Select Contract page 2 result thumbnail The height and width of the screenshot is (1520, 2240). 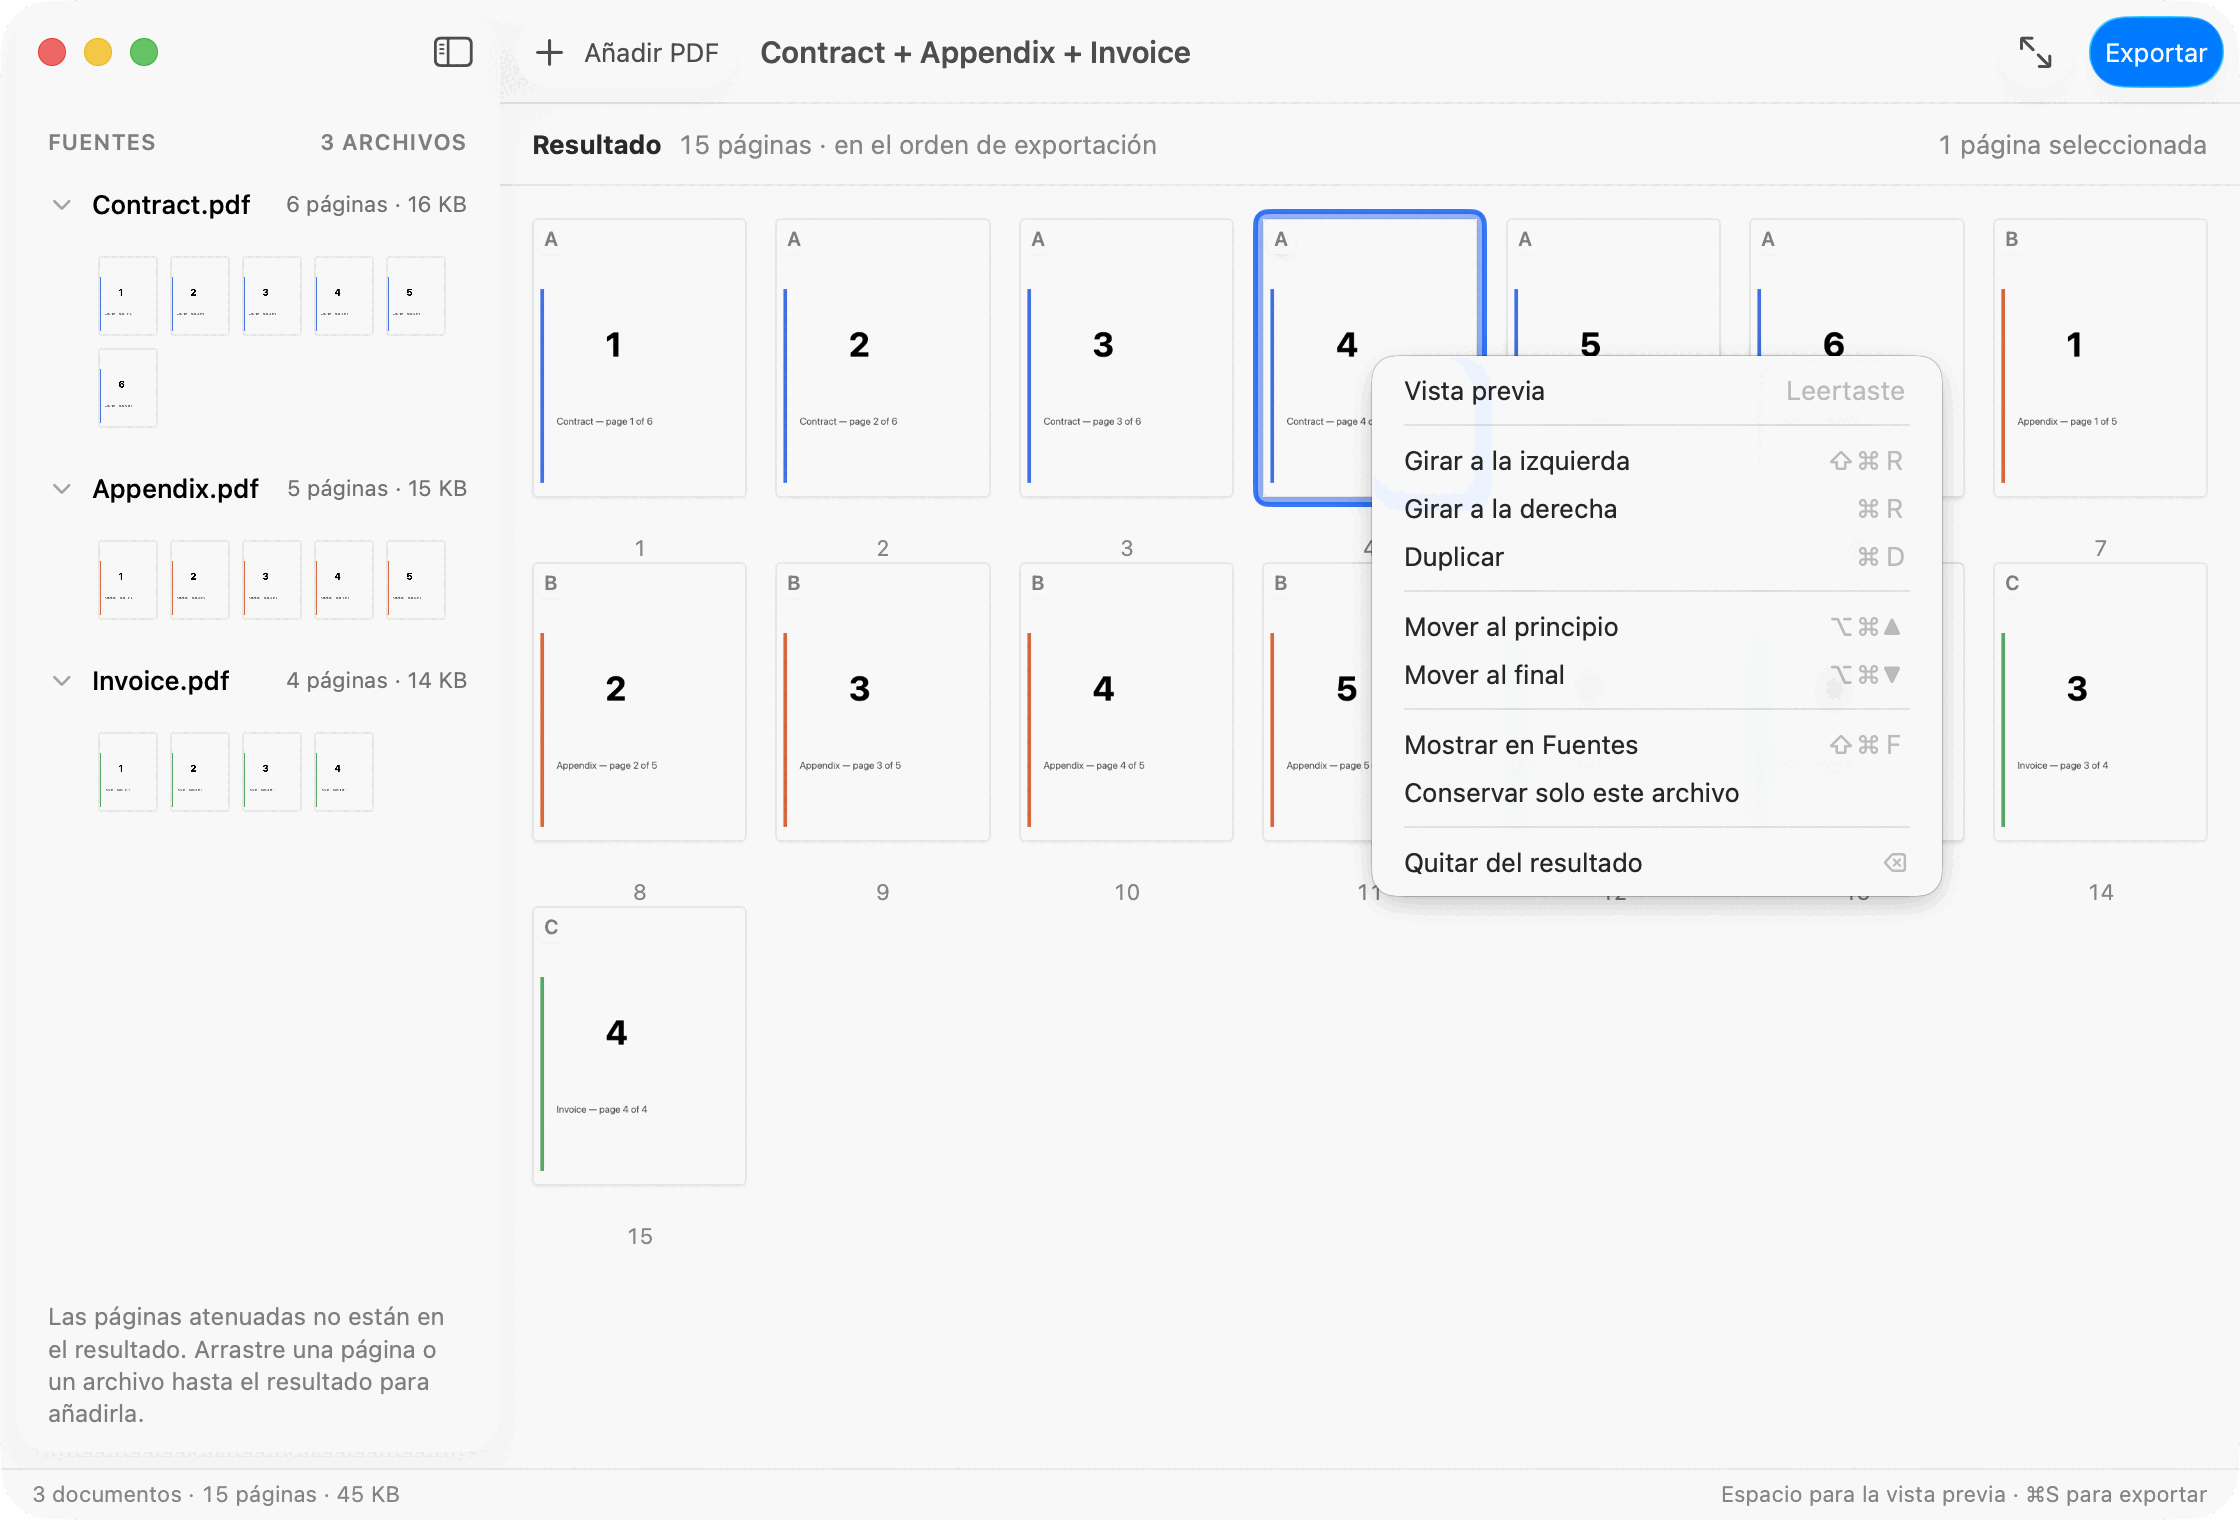click(882, 358)
